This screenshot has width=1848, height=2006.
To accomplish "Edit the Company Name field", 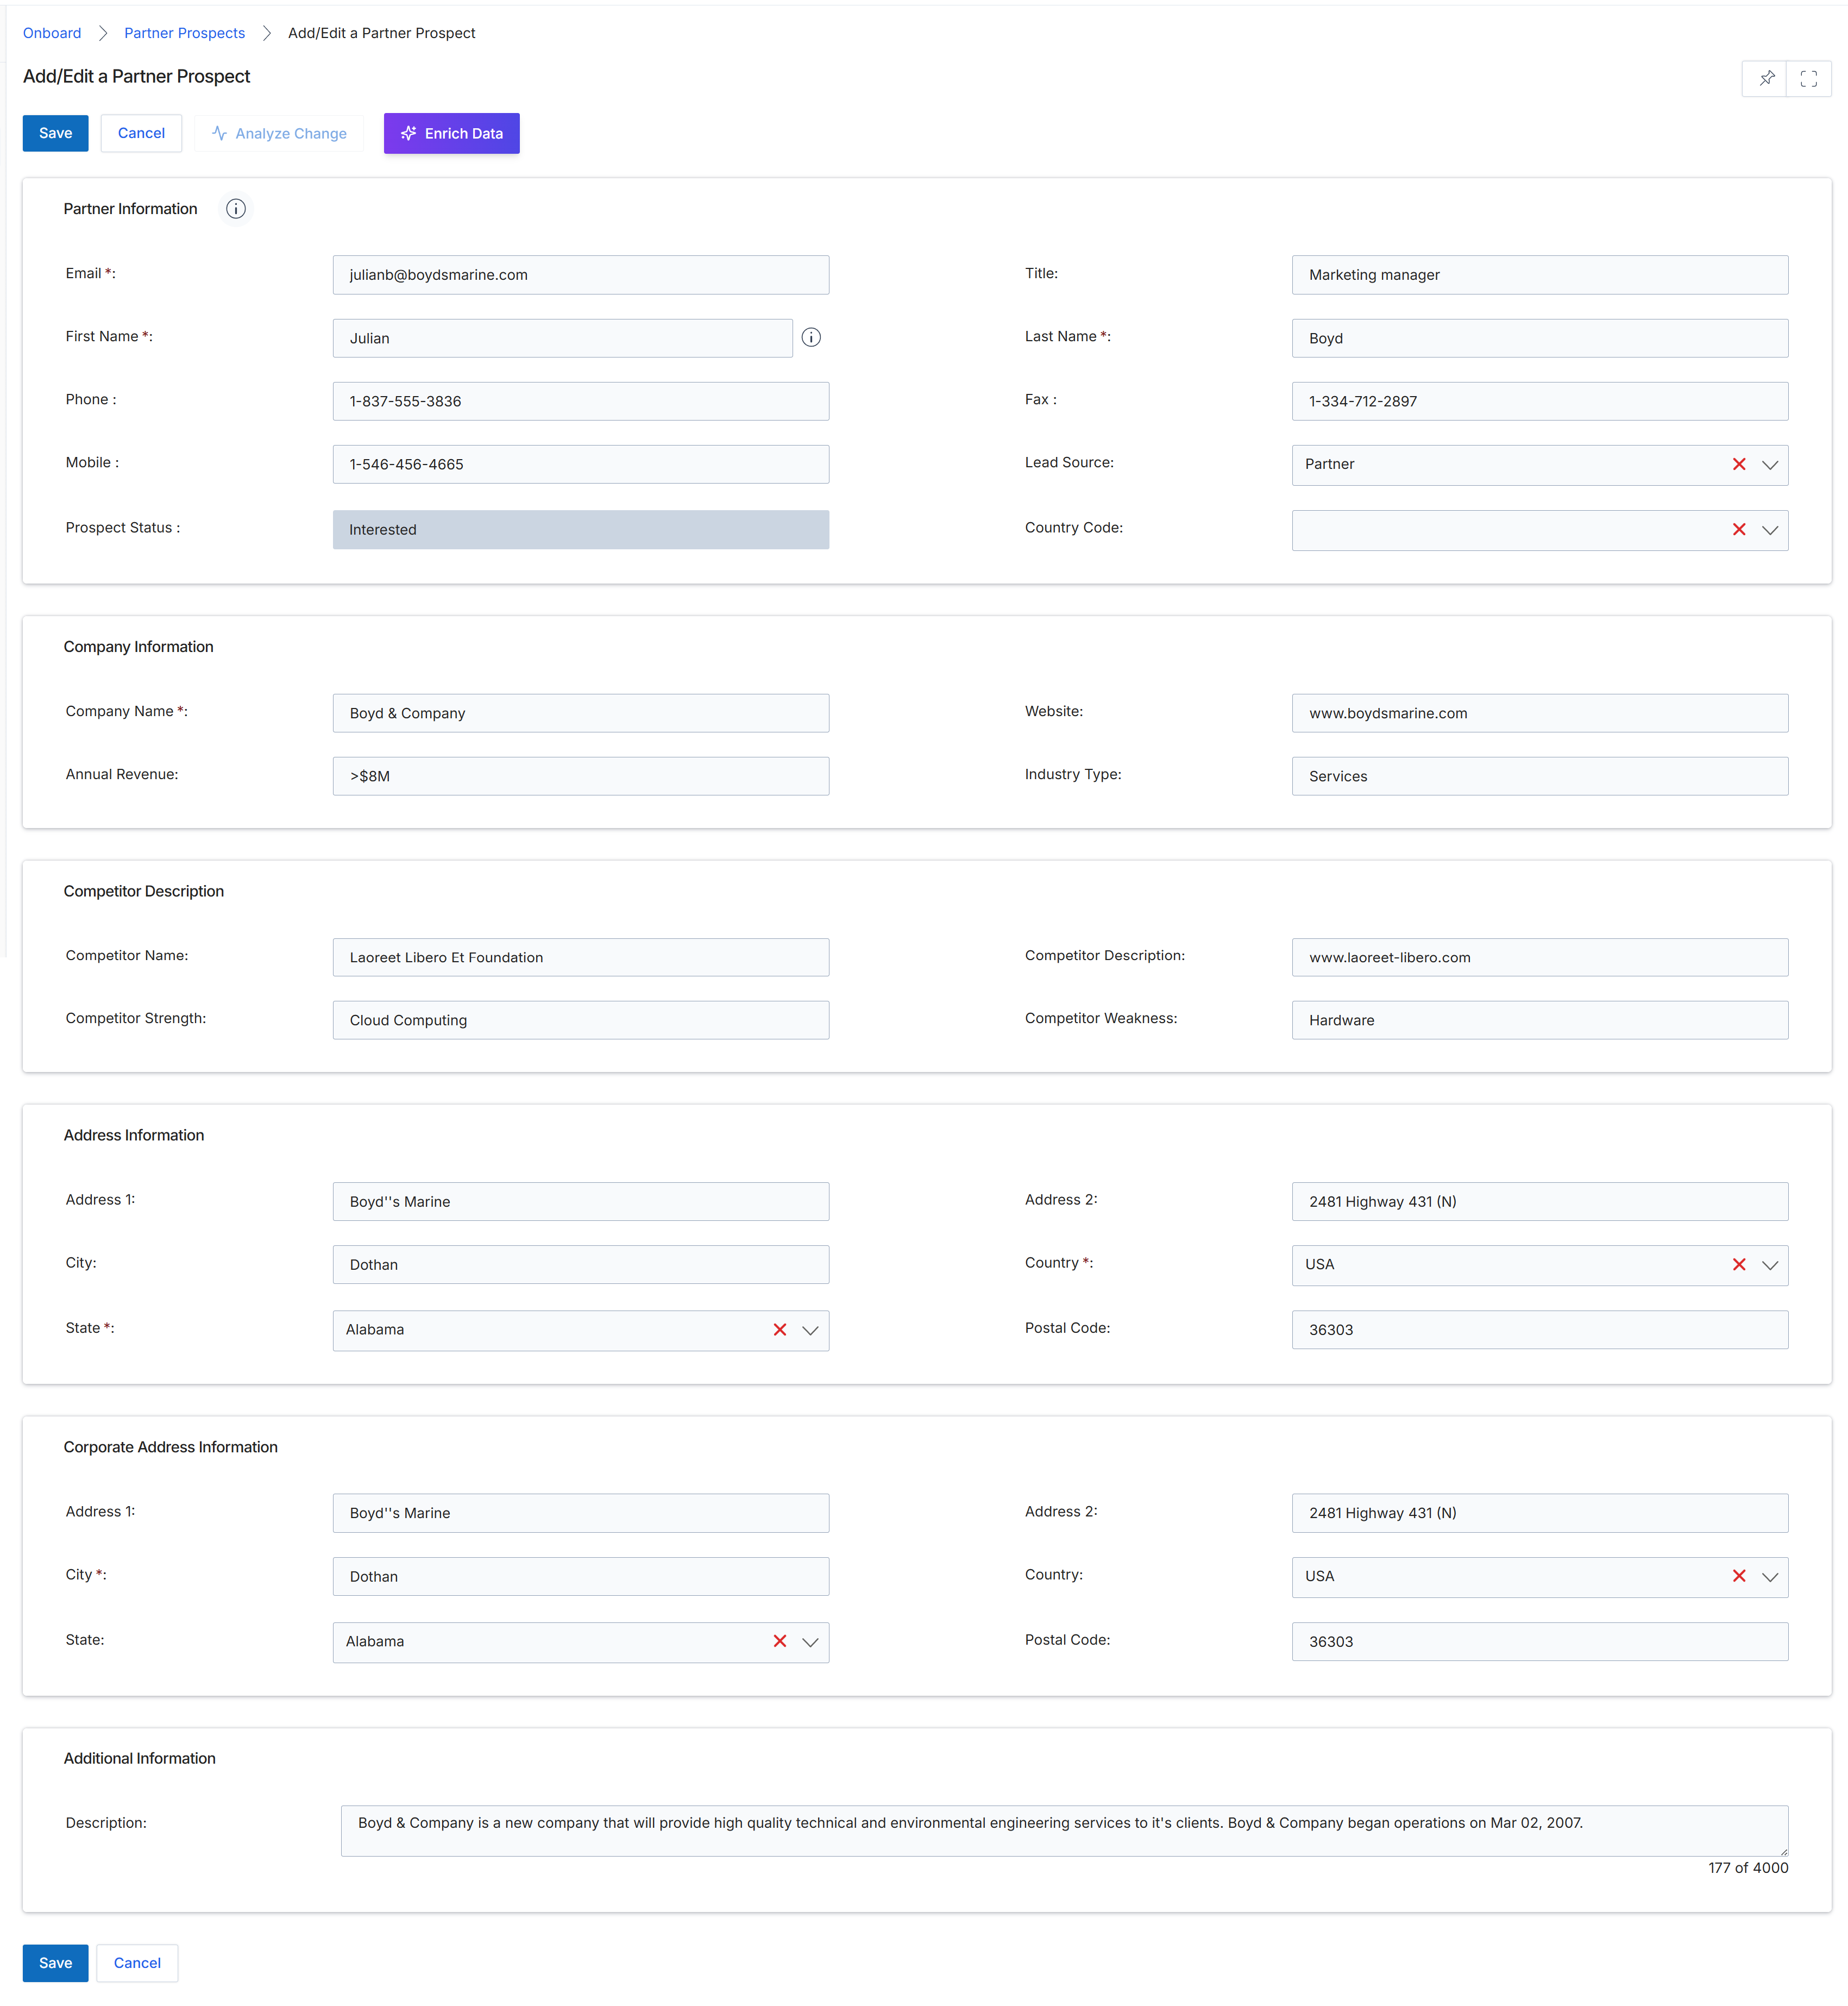I will click(581, 713).
